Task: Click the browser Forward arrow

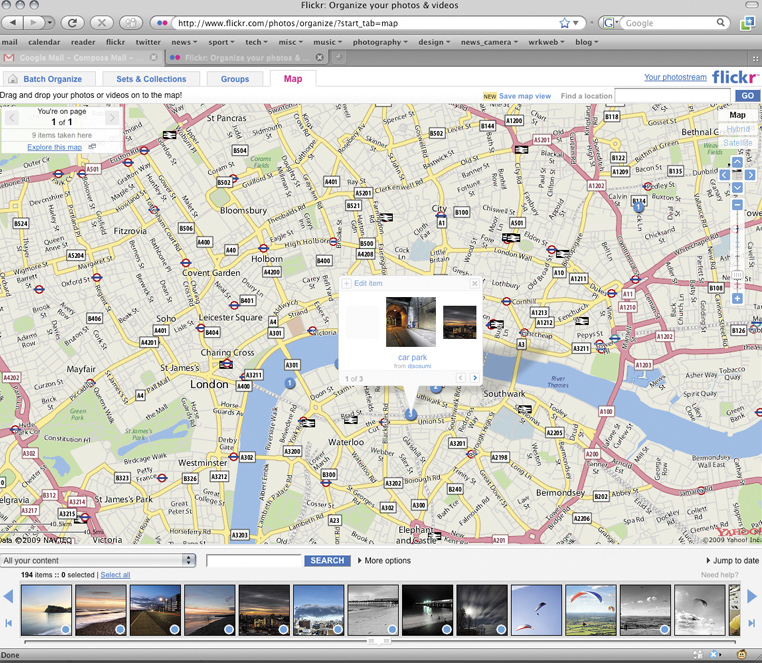Action: (33, 22)
